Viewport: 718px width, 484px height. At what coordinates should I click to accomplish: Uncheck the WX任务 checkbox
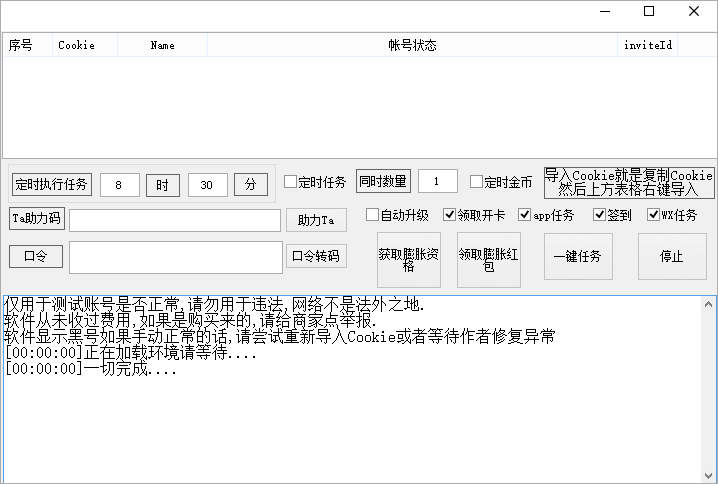[653, 215]
